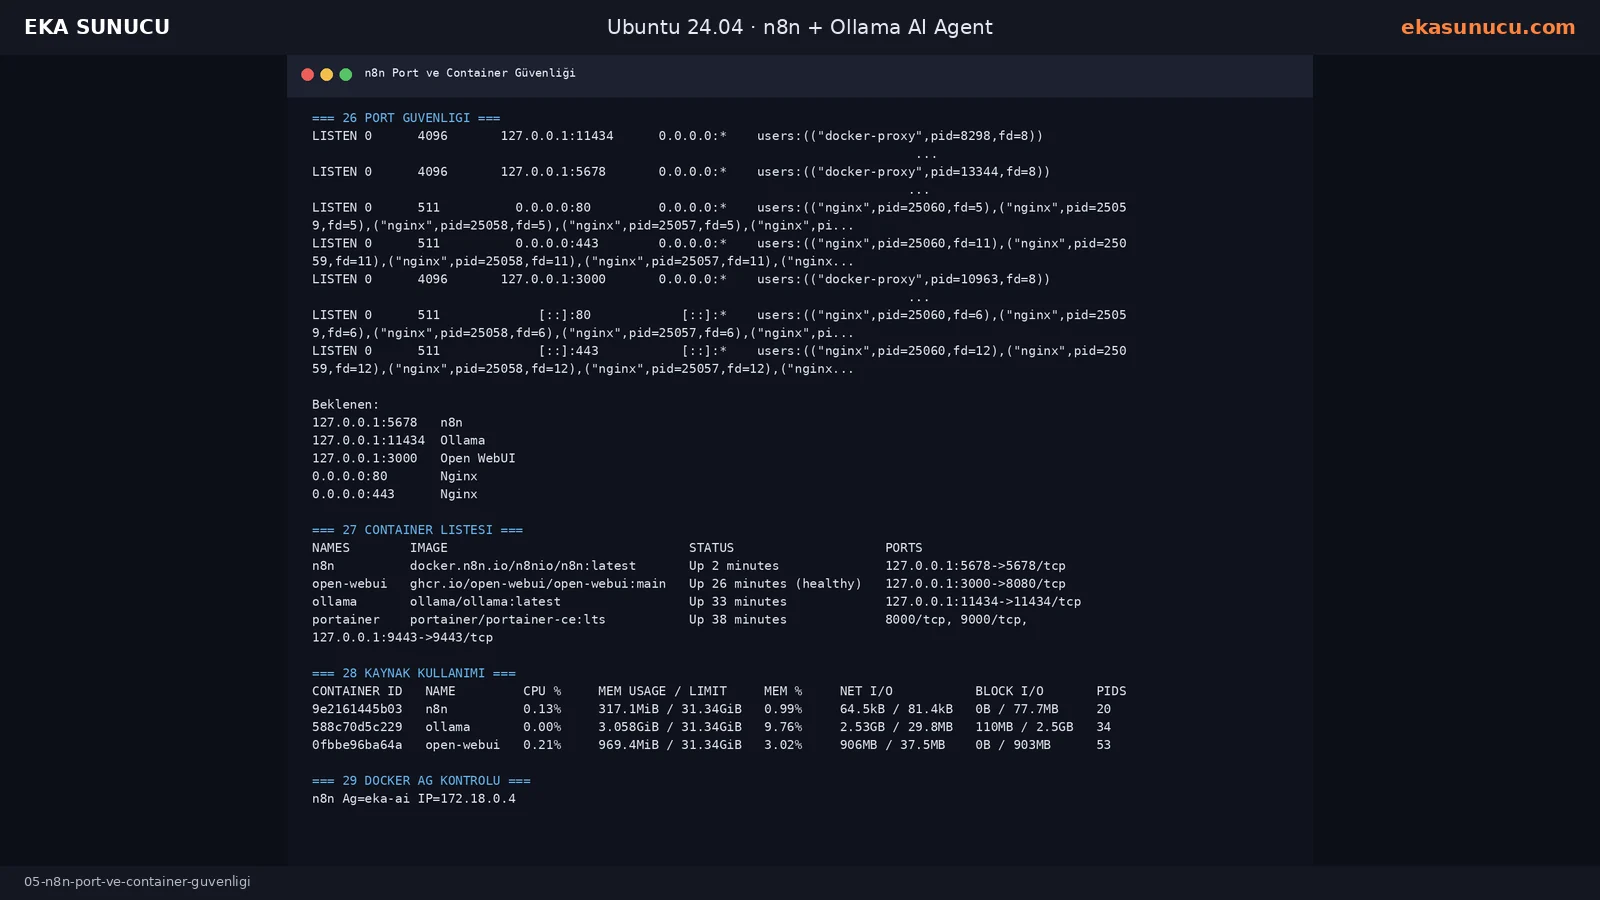Click the expected entry 'Open WebUI'

(478, 459)
